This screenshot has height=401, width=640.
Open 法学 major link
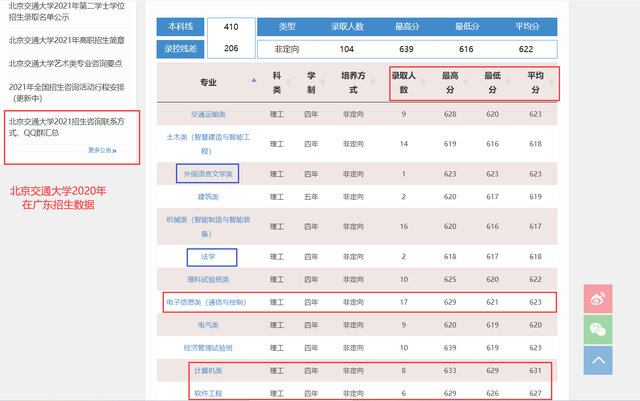click(x=208, y=256)
